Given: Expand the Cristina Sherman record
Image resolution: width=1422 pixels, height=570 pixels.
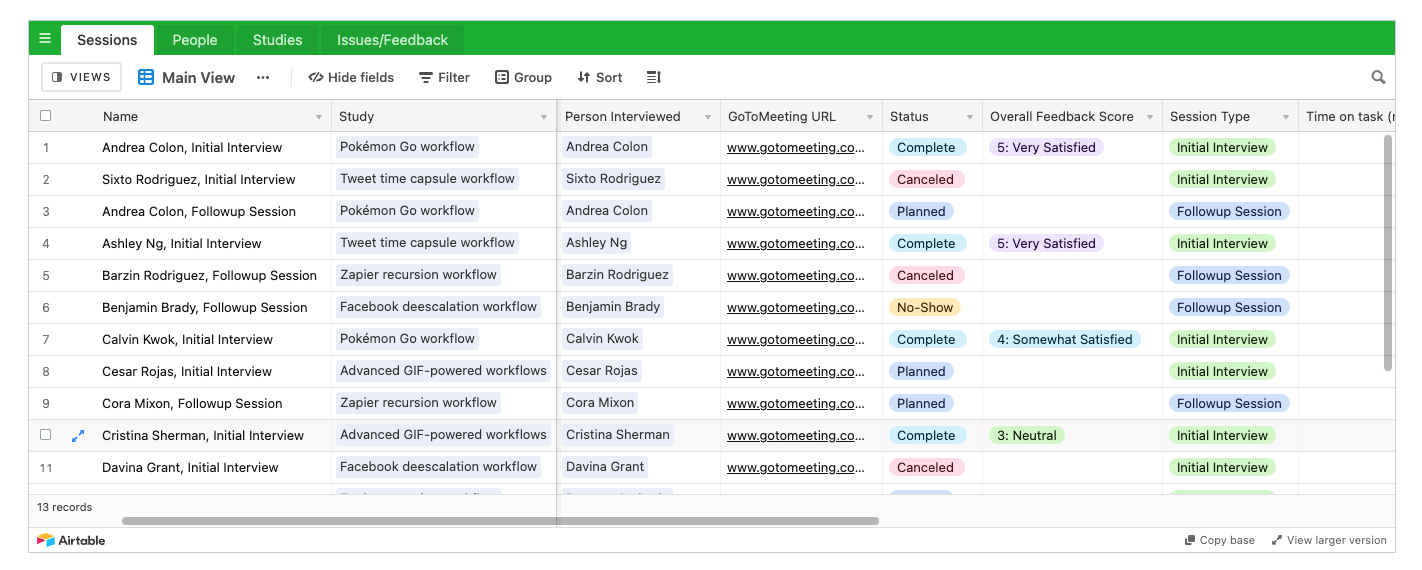Looking at the screenshot, I should coord(78,436).
